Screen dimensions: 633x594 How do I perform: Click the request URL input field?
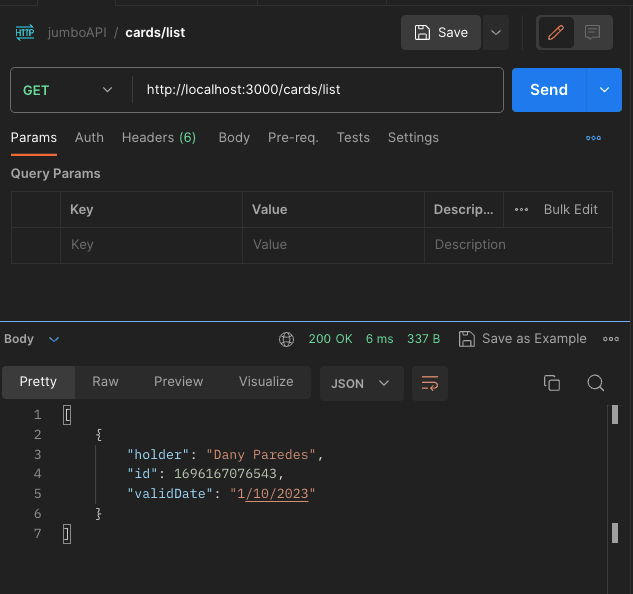pos(318,90)
